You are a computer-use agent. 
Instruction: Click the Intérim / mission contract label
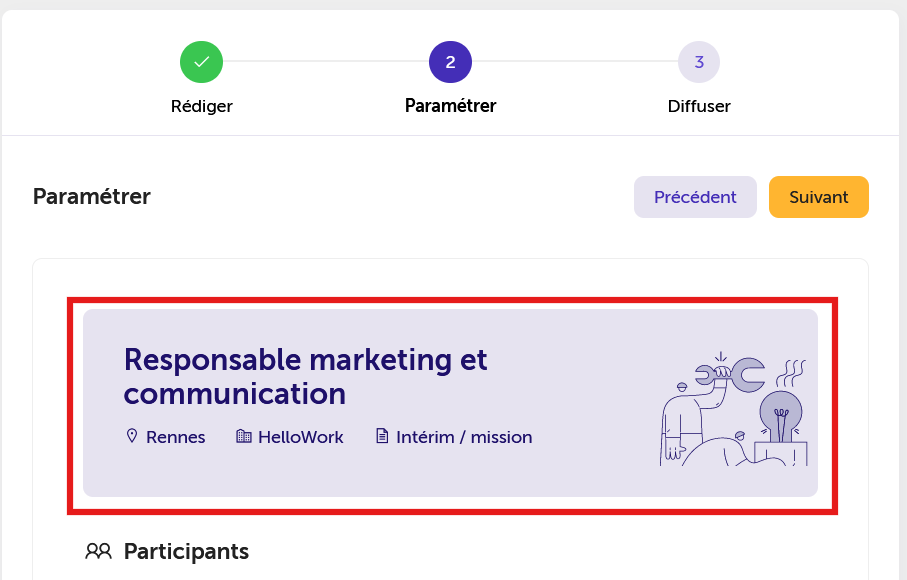(x=464, y=437)
